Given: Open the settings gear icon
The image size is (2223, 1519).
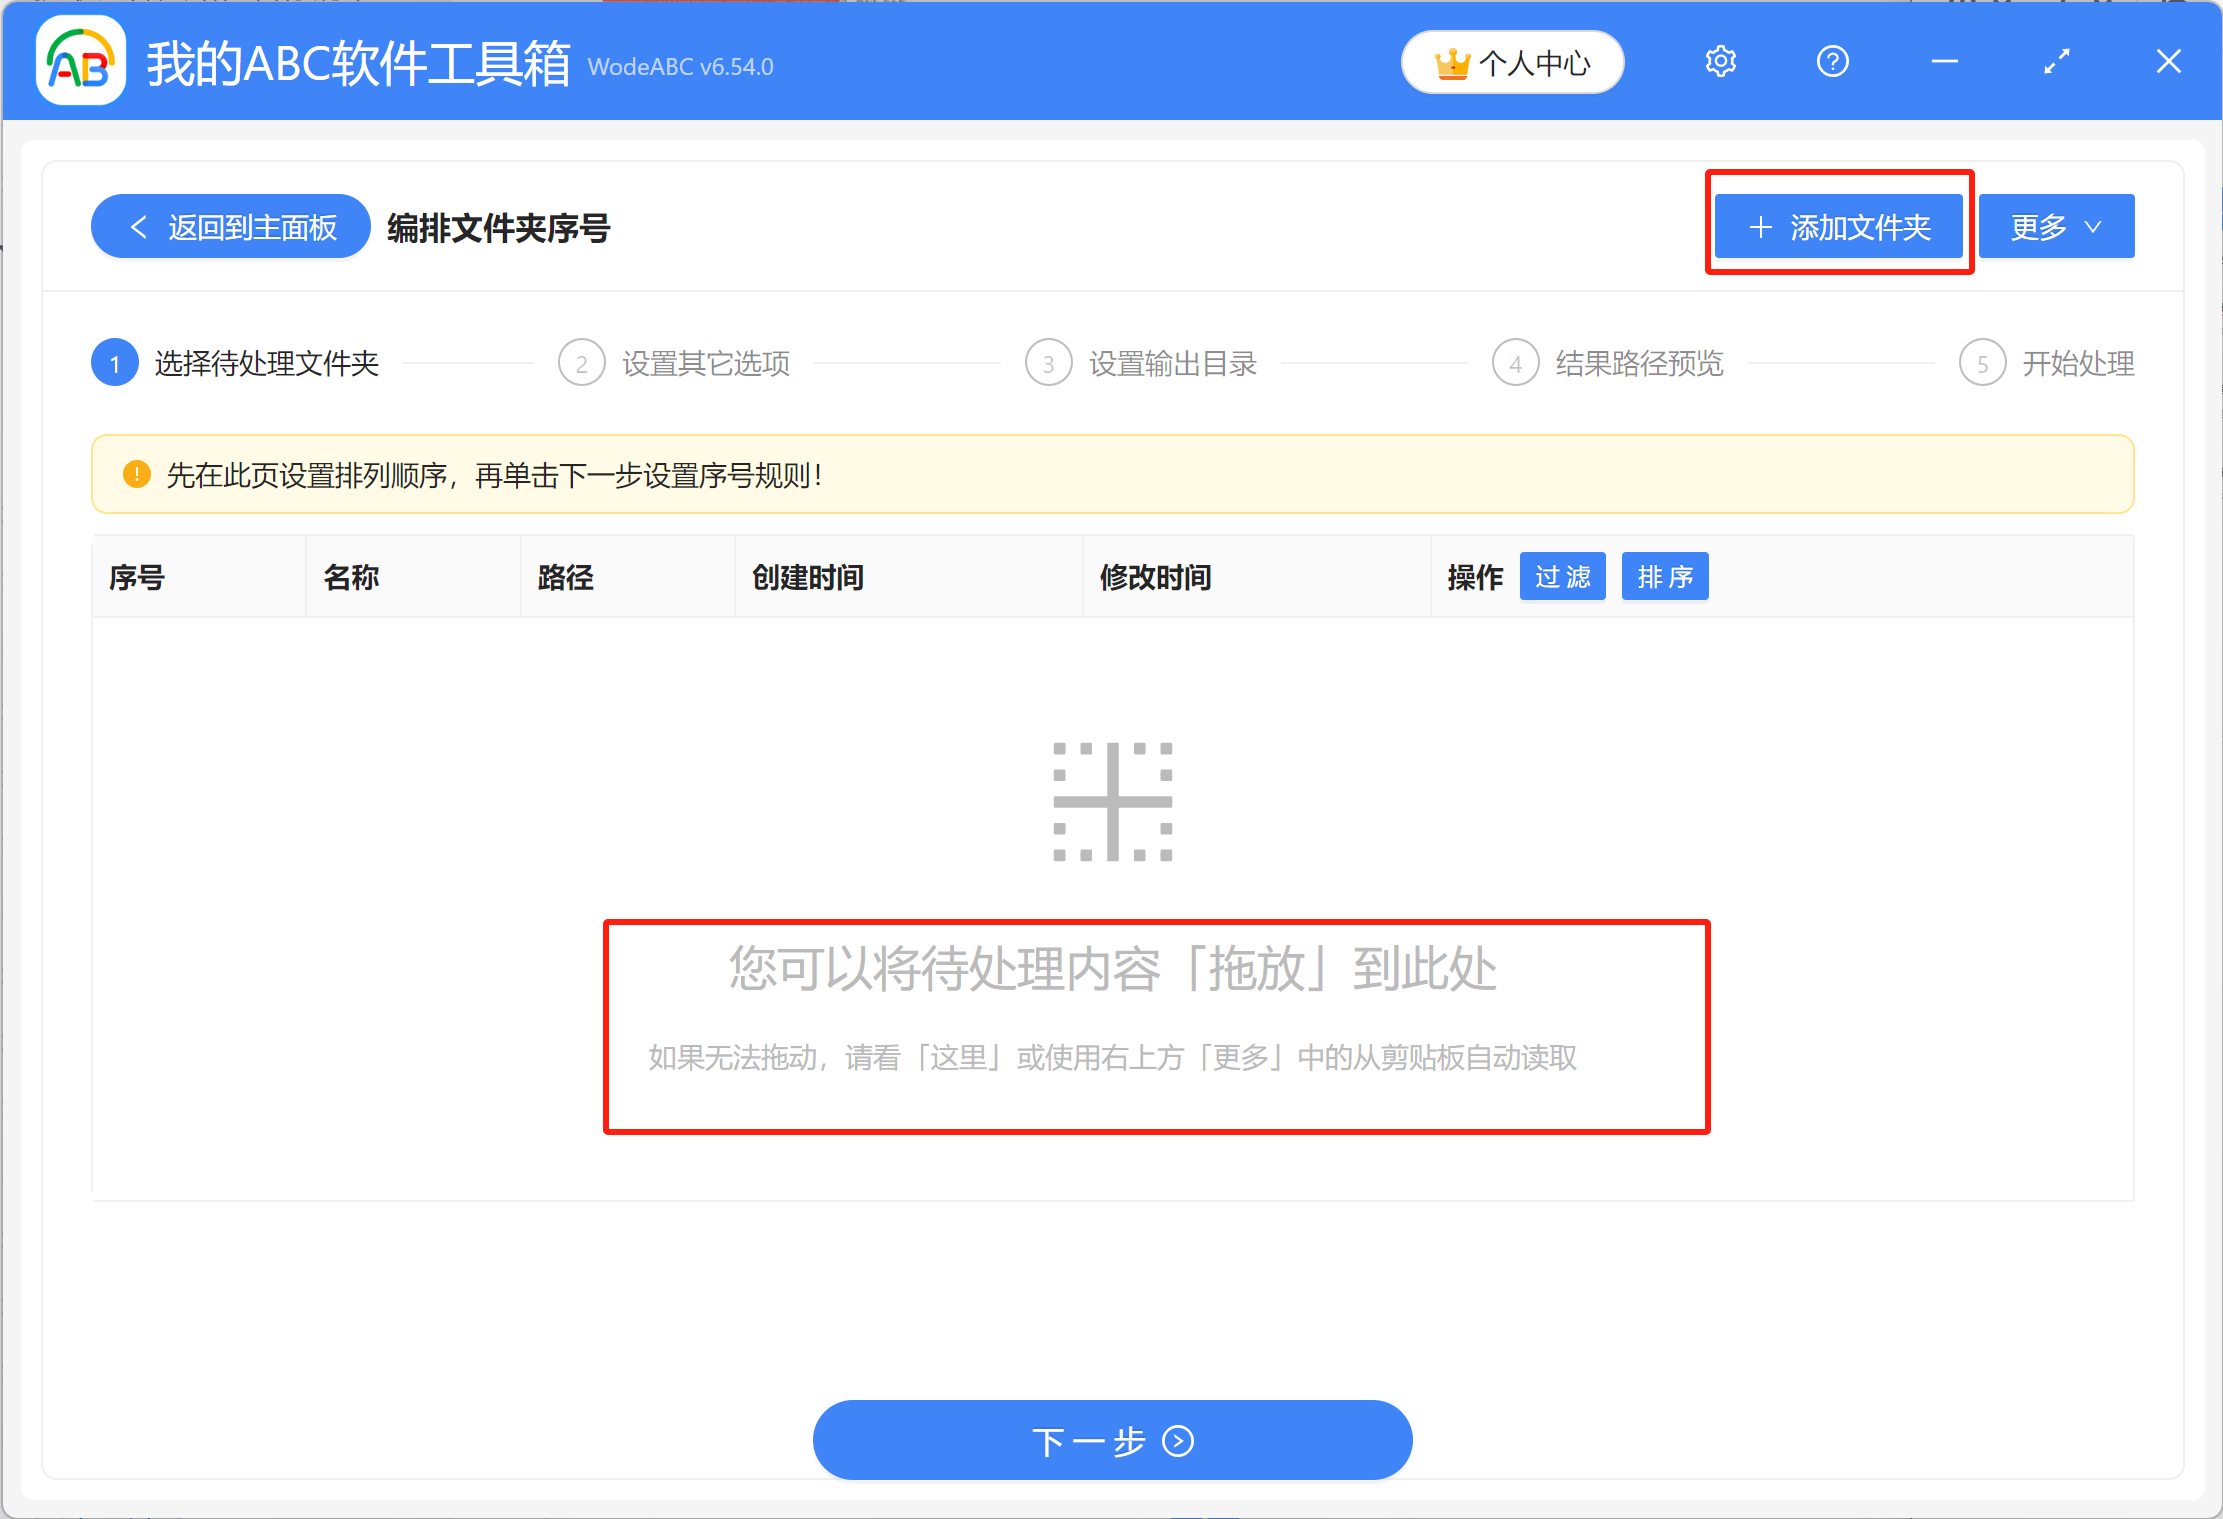Looking at the screenshot, I should pos(1720,61).
